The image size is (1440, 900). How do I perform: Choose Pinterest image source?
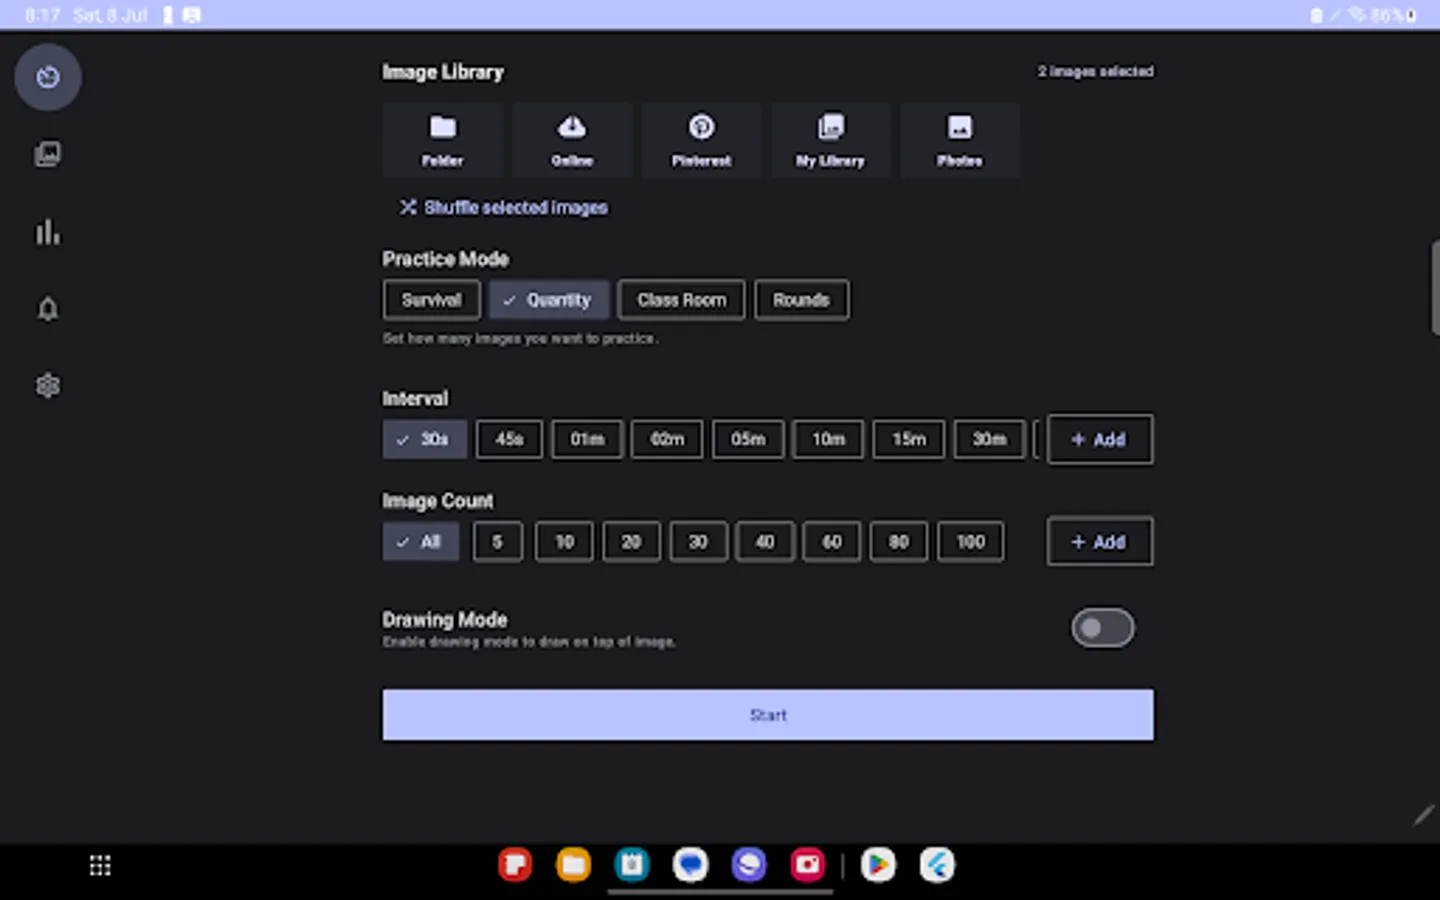(x=701, y=140)
